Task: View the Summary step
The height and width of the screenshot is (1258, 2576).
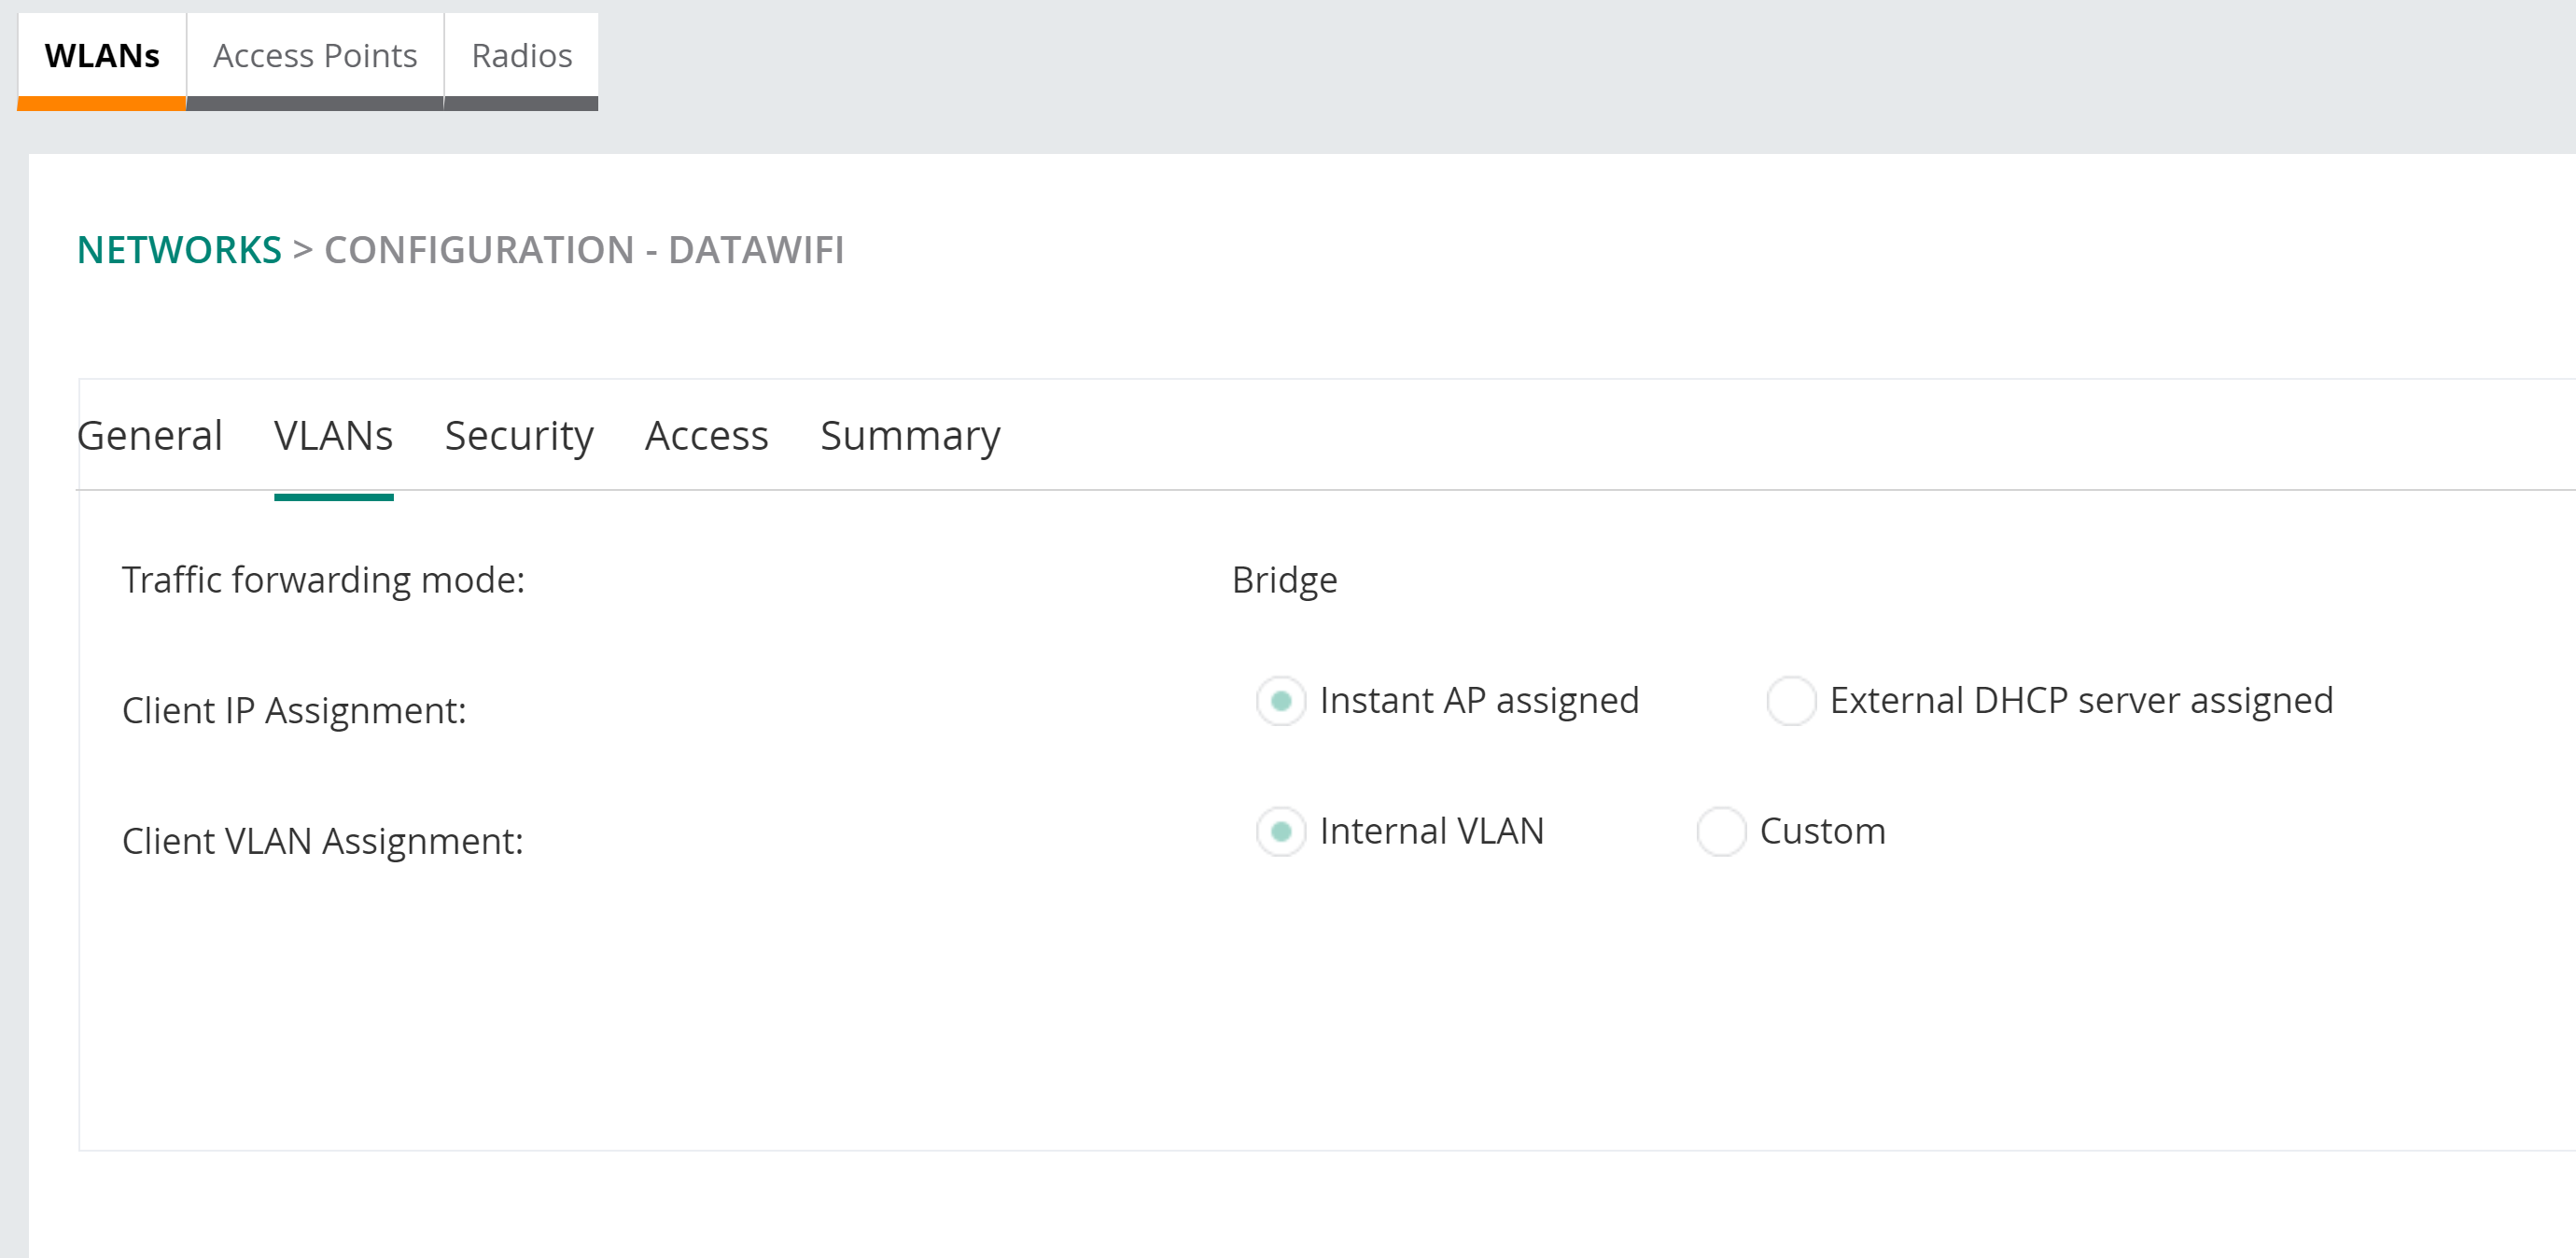Action: pyautogui.click(x=910, y=436)
